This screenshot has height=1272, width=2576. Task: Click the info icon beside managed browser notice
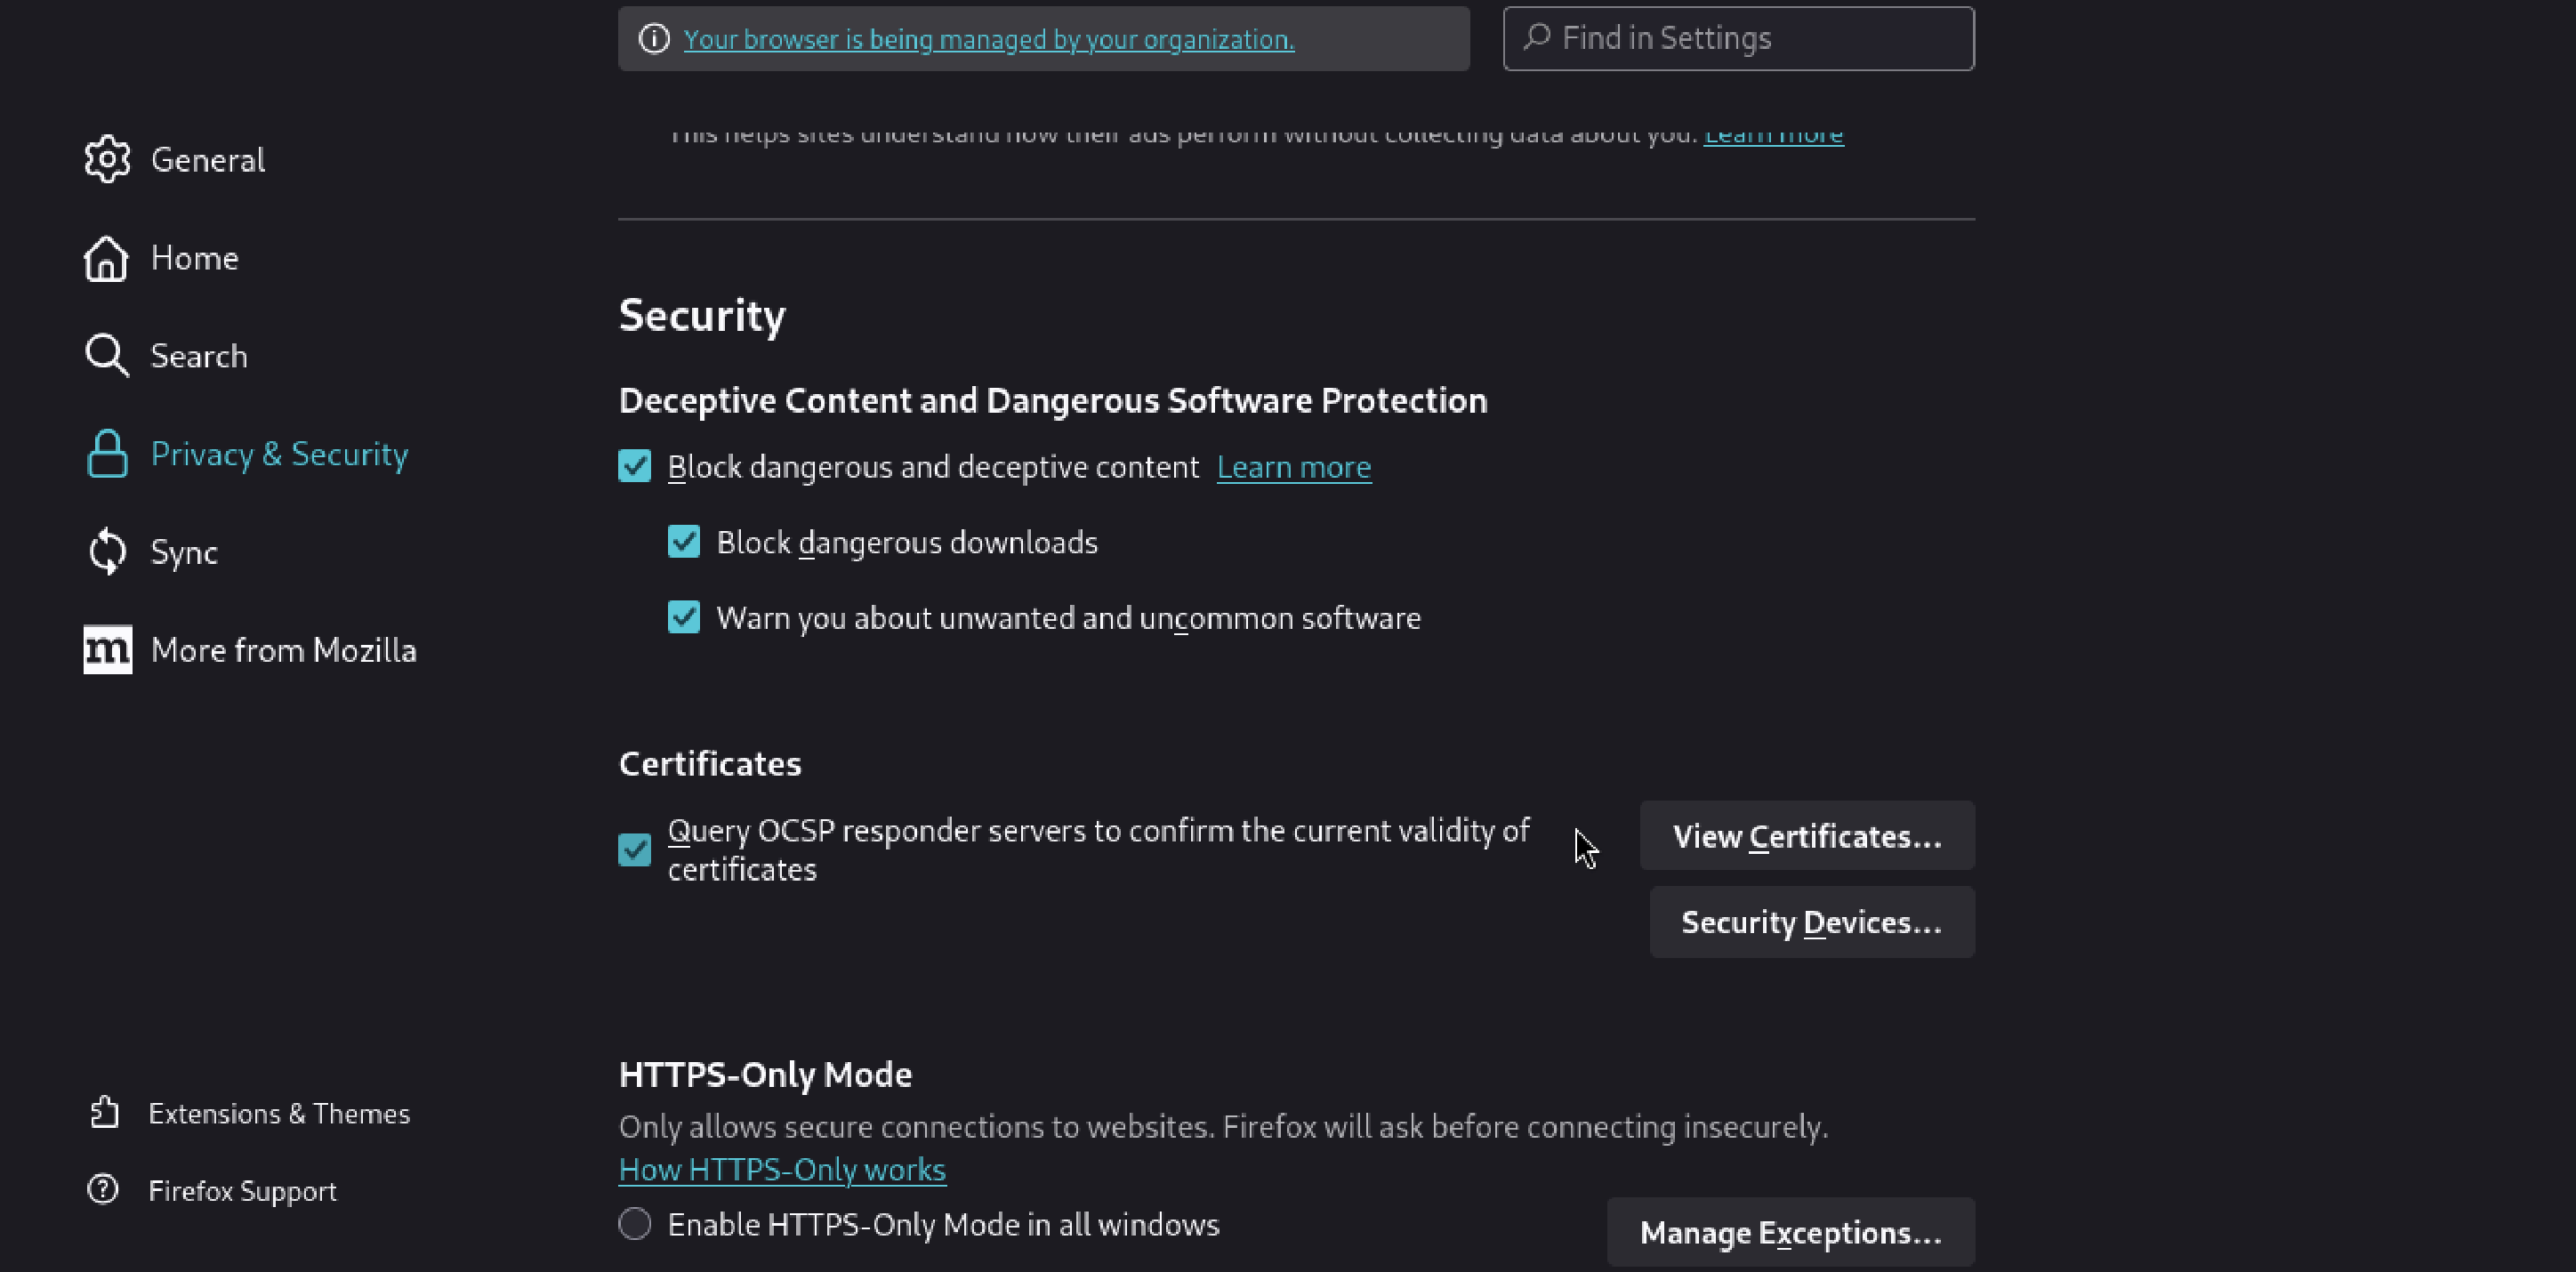pos(654,39)
